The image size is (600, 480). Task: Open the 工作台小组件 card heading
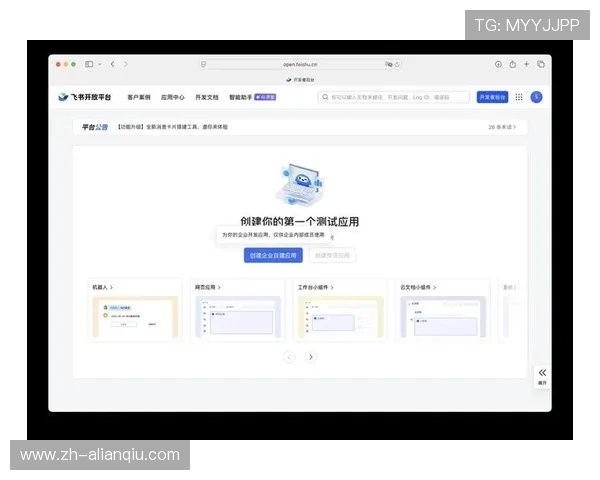316,287
